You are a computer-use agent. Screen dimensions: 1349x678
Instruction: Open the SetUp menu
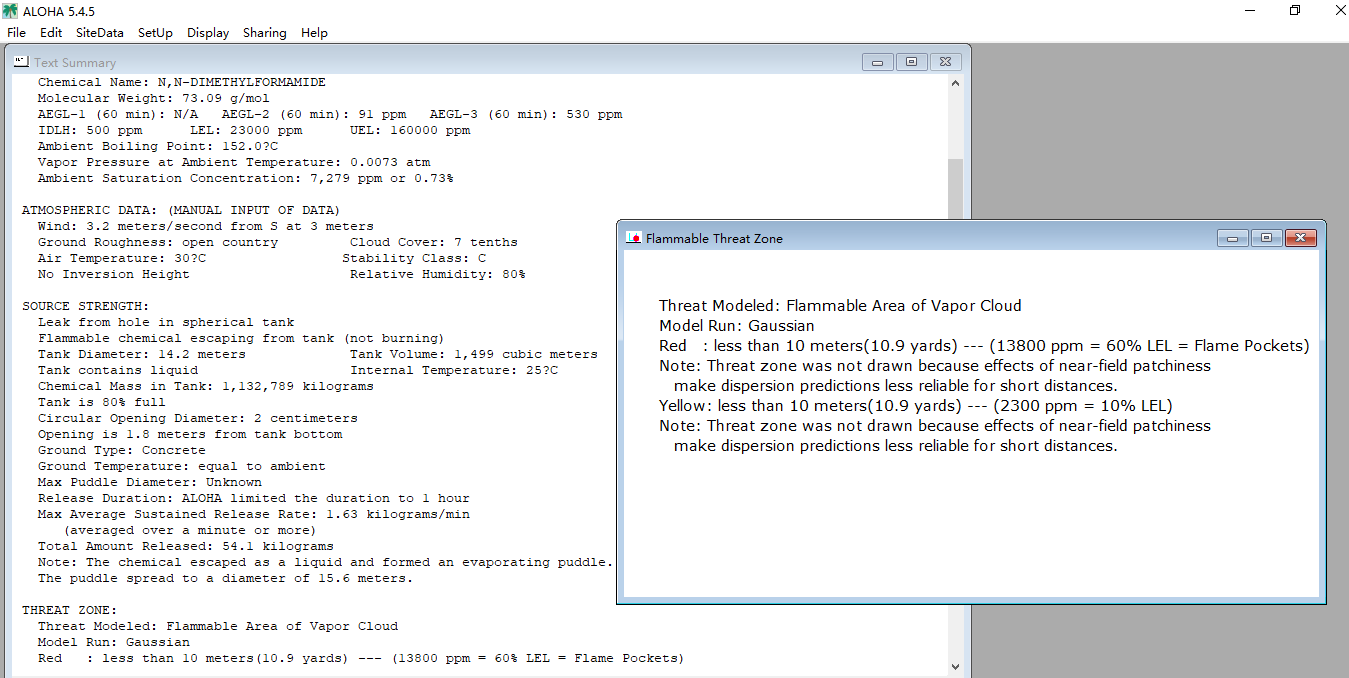(155, 33)
